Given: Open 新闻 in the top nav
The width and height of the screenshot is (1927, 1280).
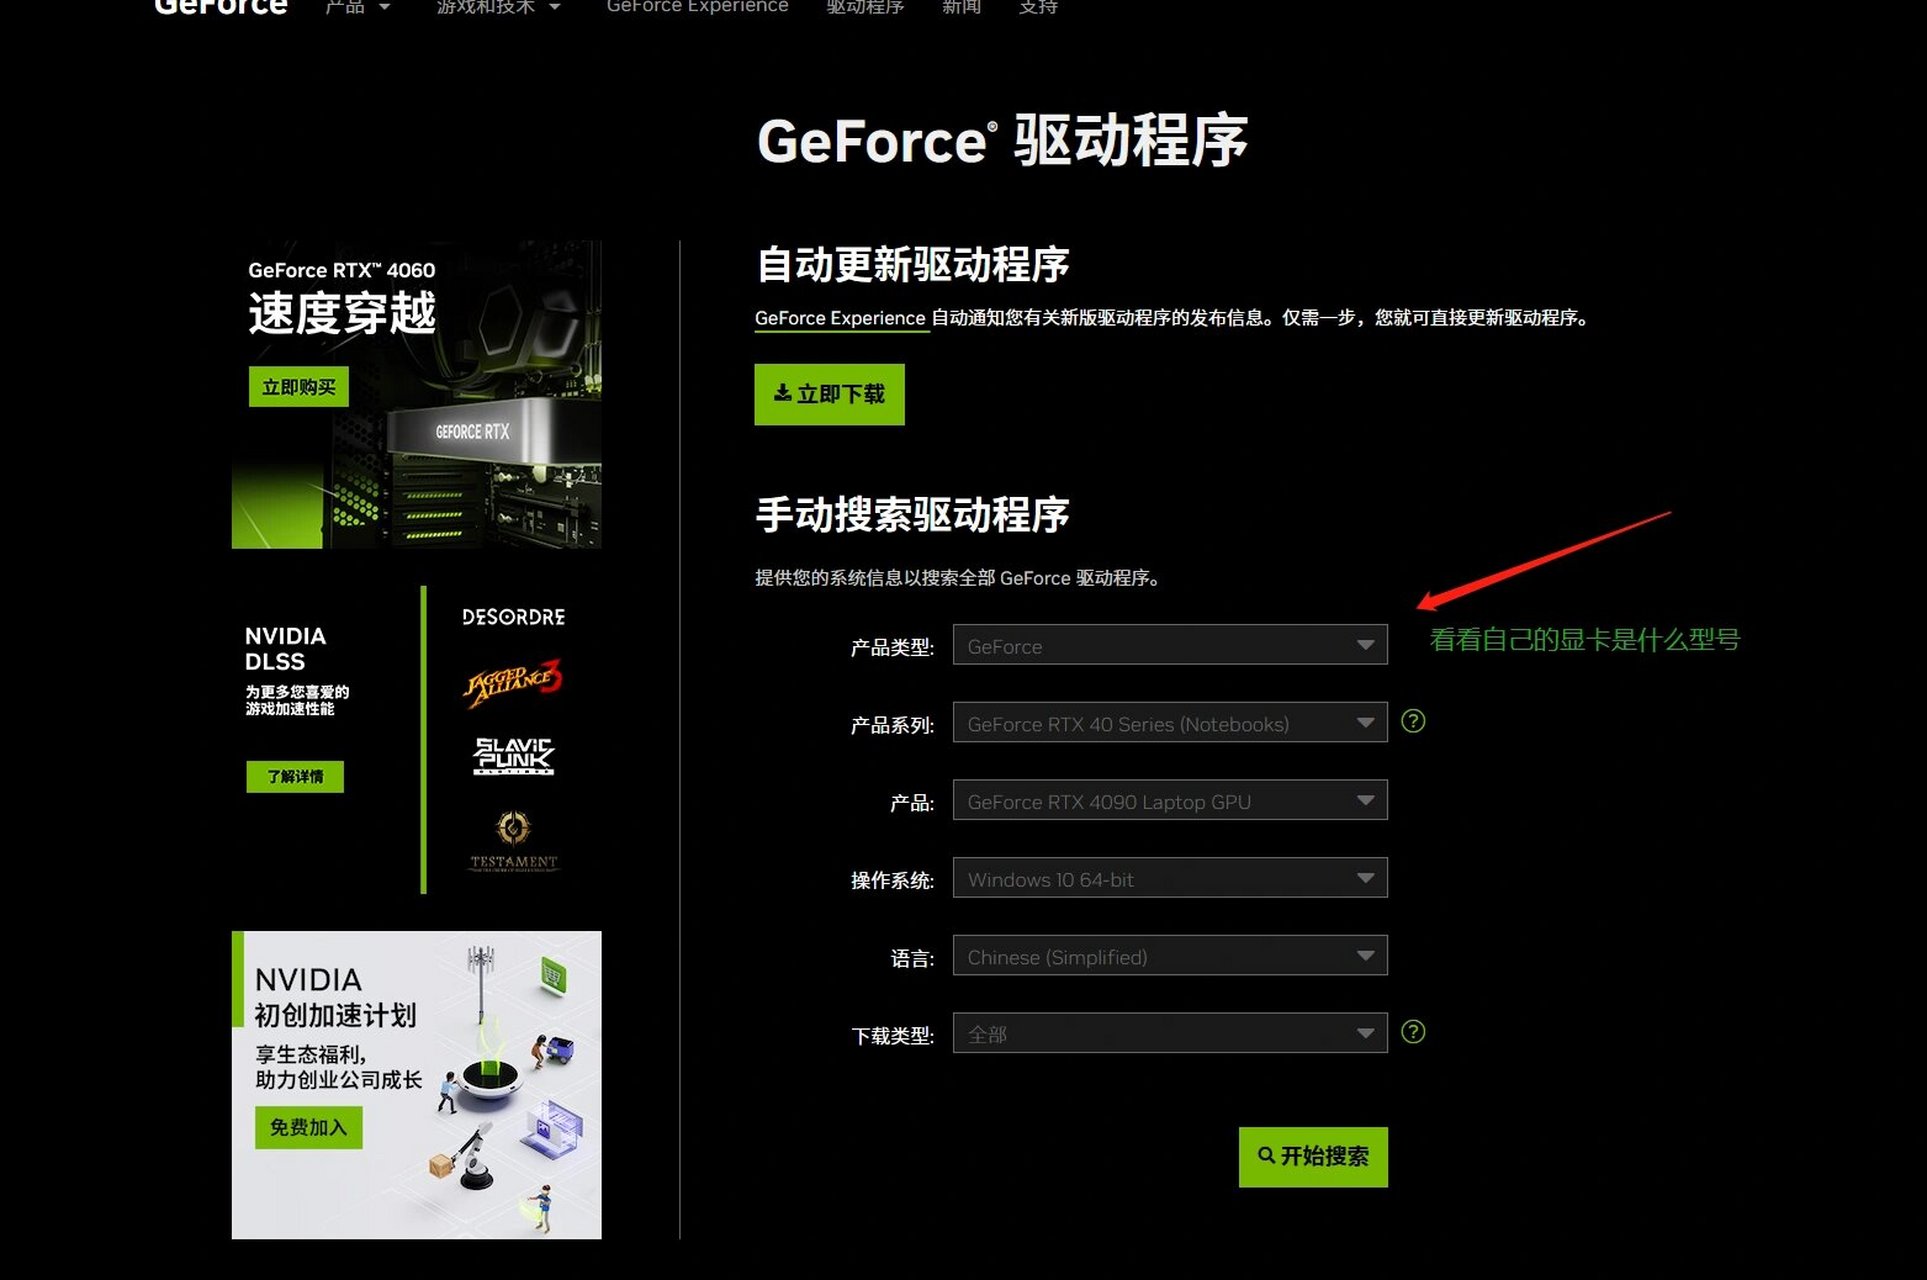Looking at the screenshot, I should [x=961, y=7].
